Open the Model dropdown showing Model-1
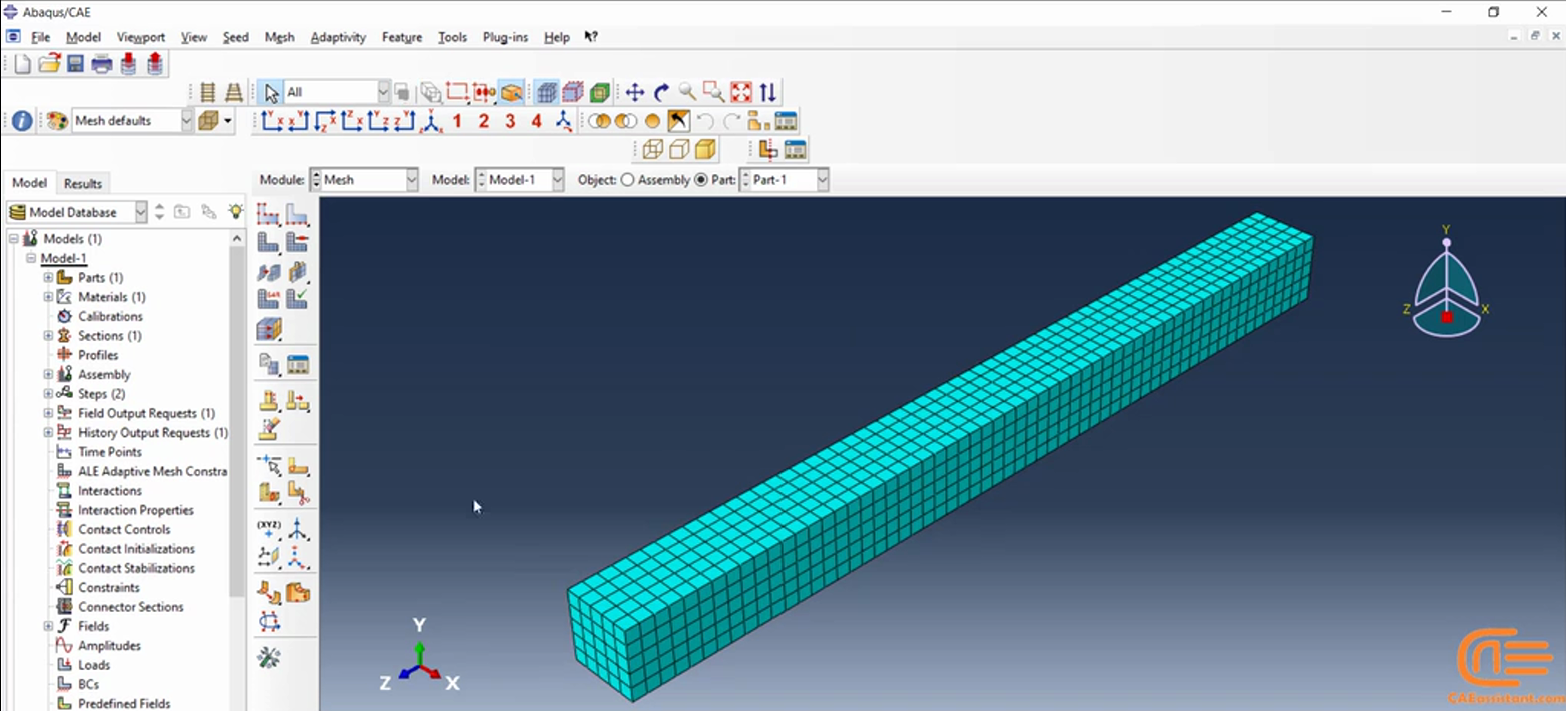 (519, 180)
